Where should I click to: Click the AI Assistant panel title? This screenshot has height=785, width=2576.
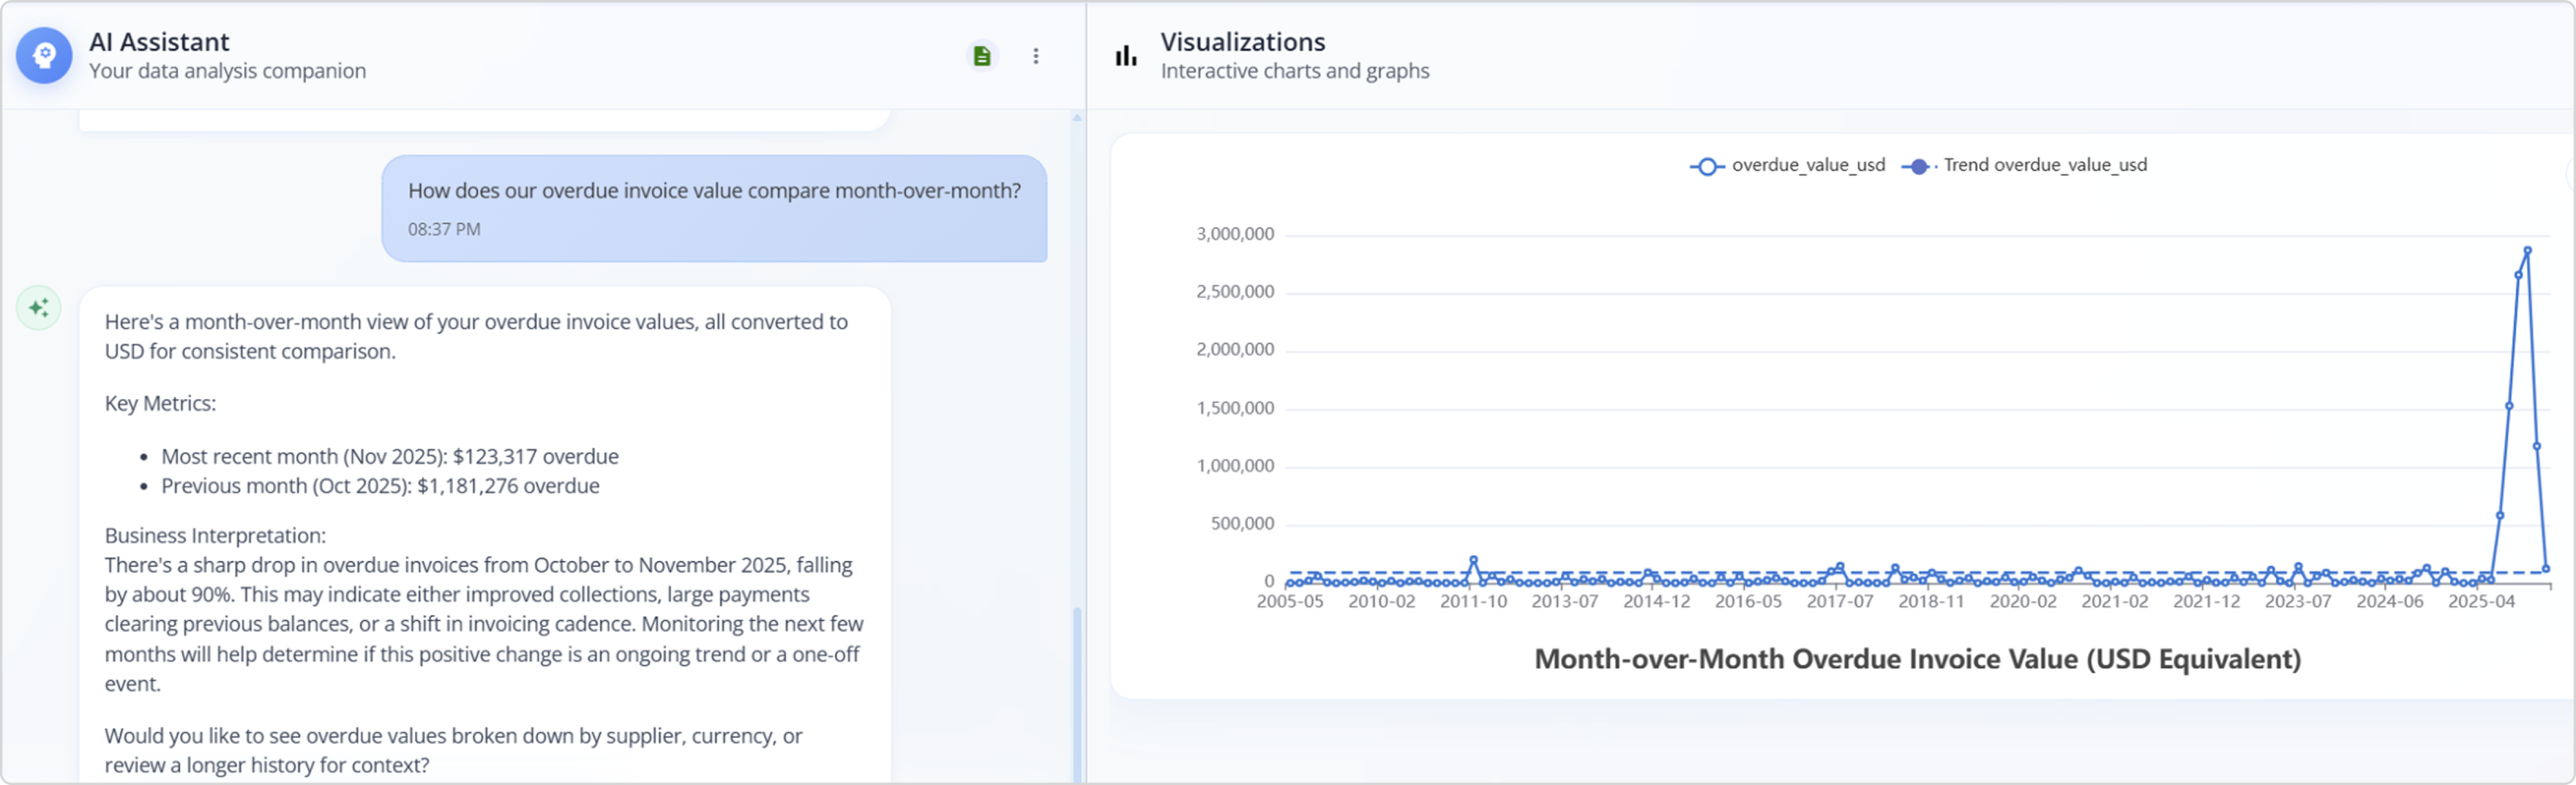click(159, 42)
